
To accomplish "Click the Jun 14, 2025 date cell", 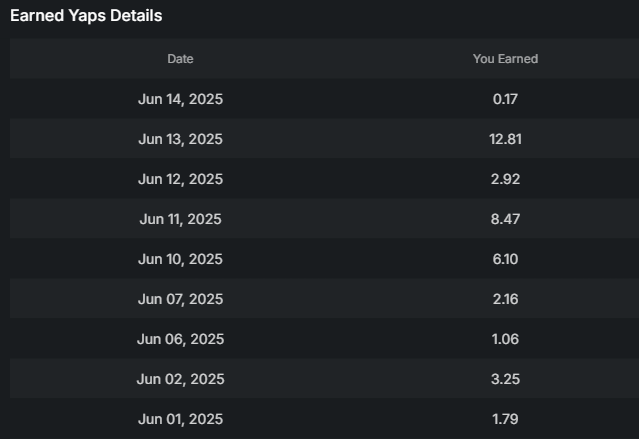I will tap(180, 99).
